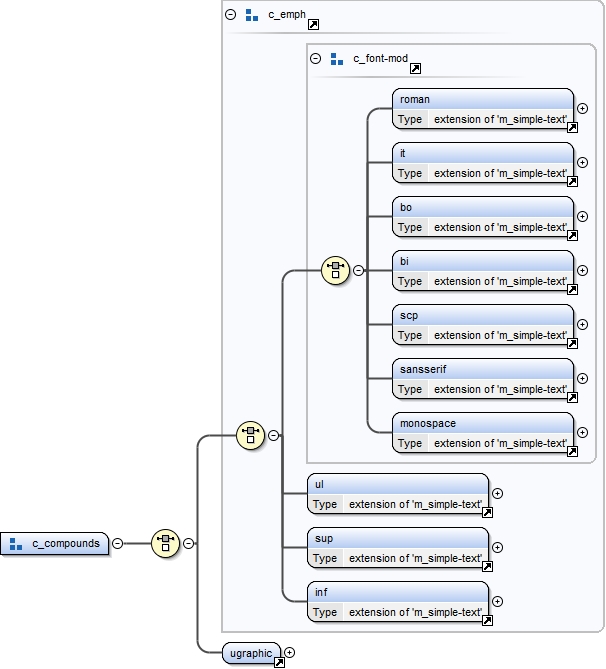Collapse the c_font-mod group

point(316,59)
